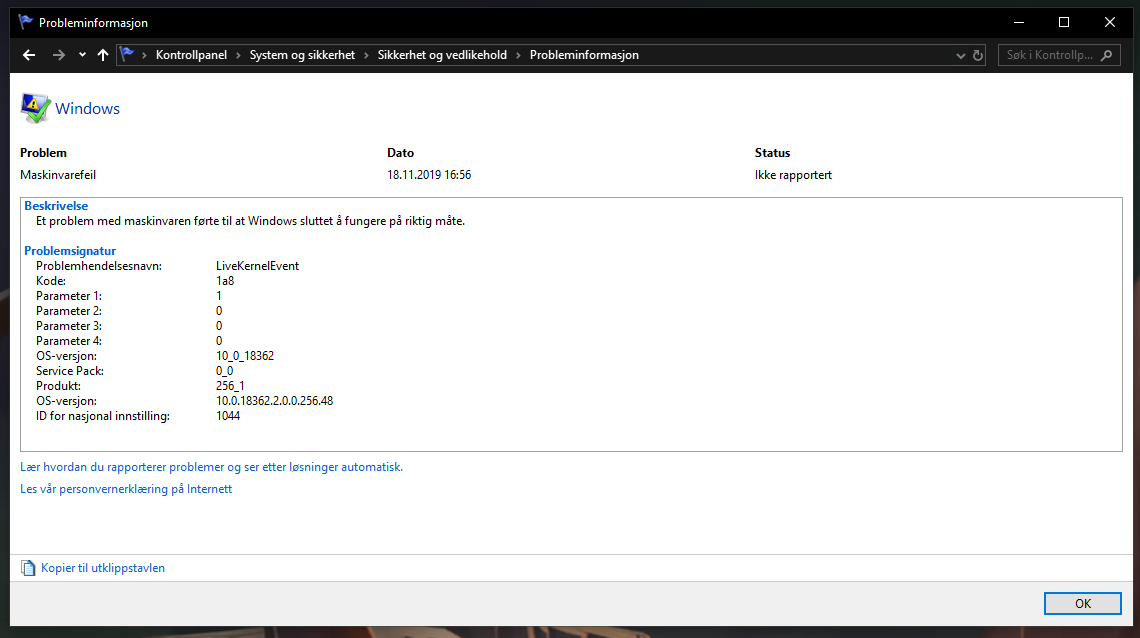This screenshot has width=1140, height=638.
Task: Expand the chevron after System og sikkerhet
Action: click(x=366, y=55)
